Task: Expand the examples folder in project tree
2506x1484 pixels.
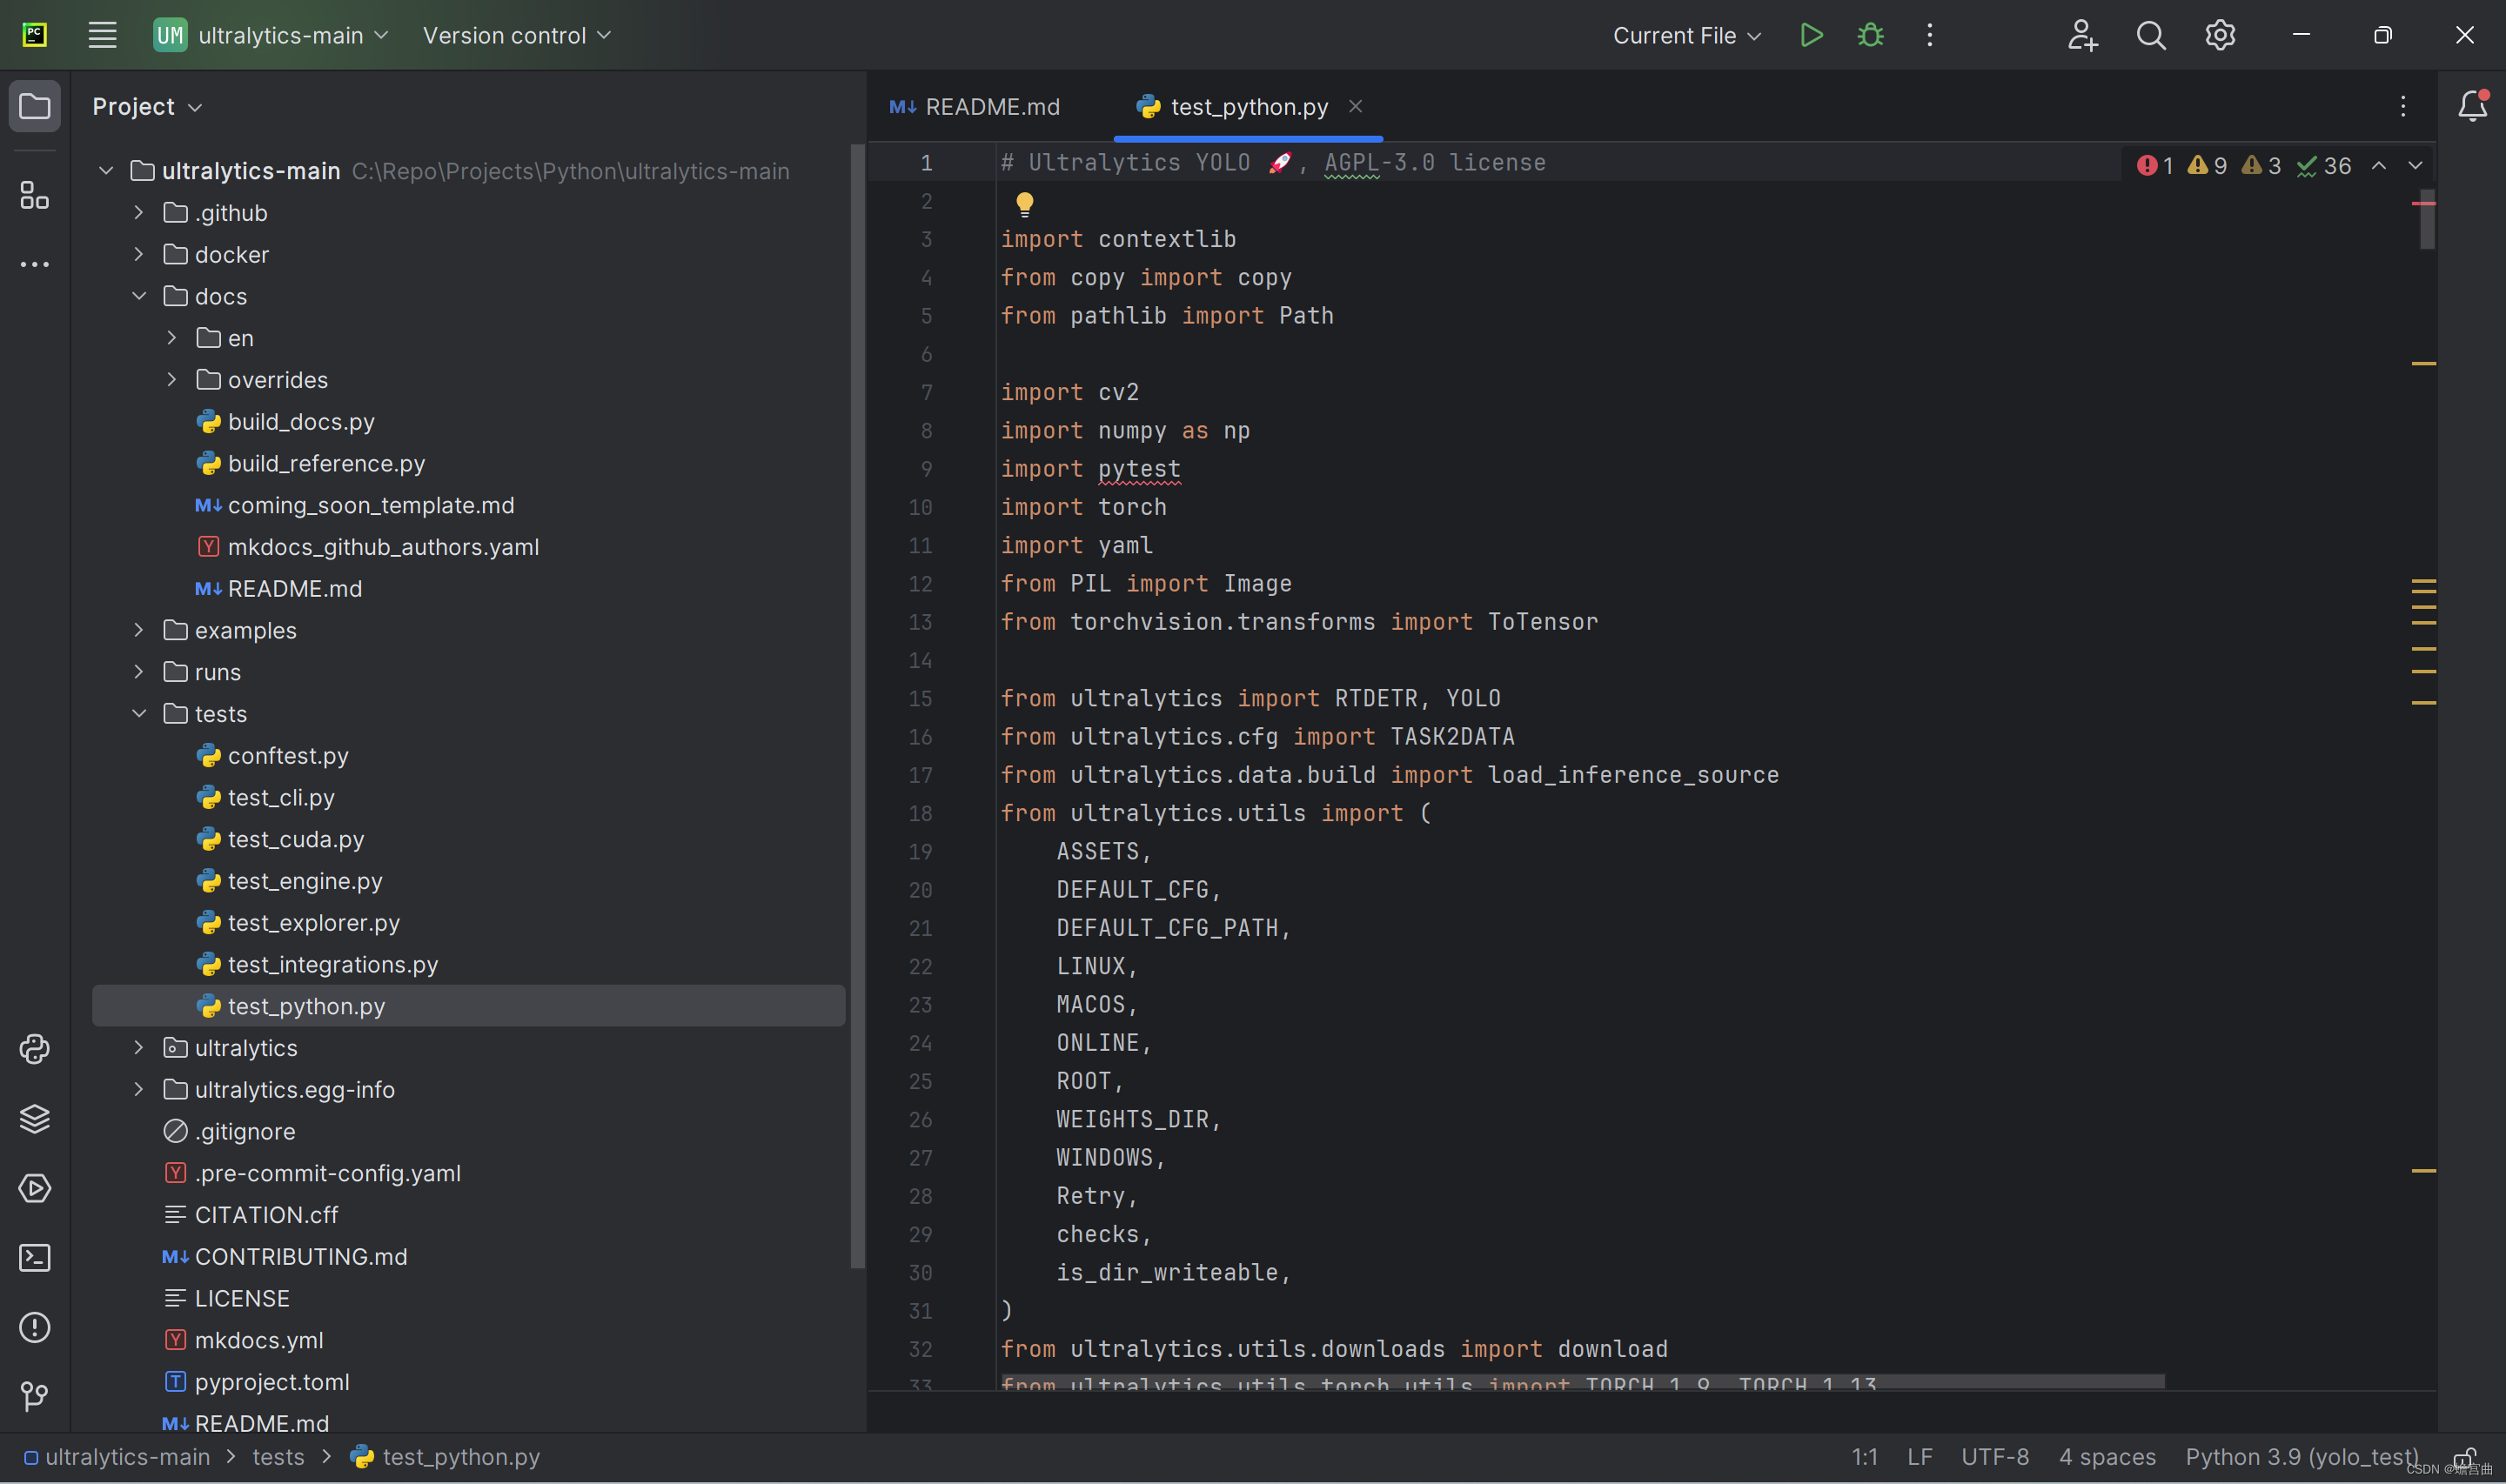Action: [139, 629]
